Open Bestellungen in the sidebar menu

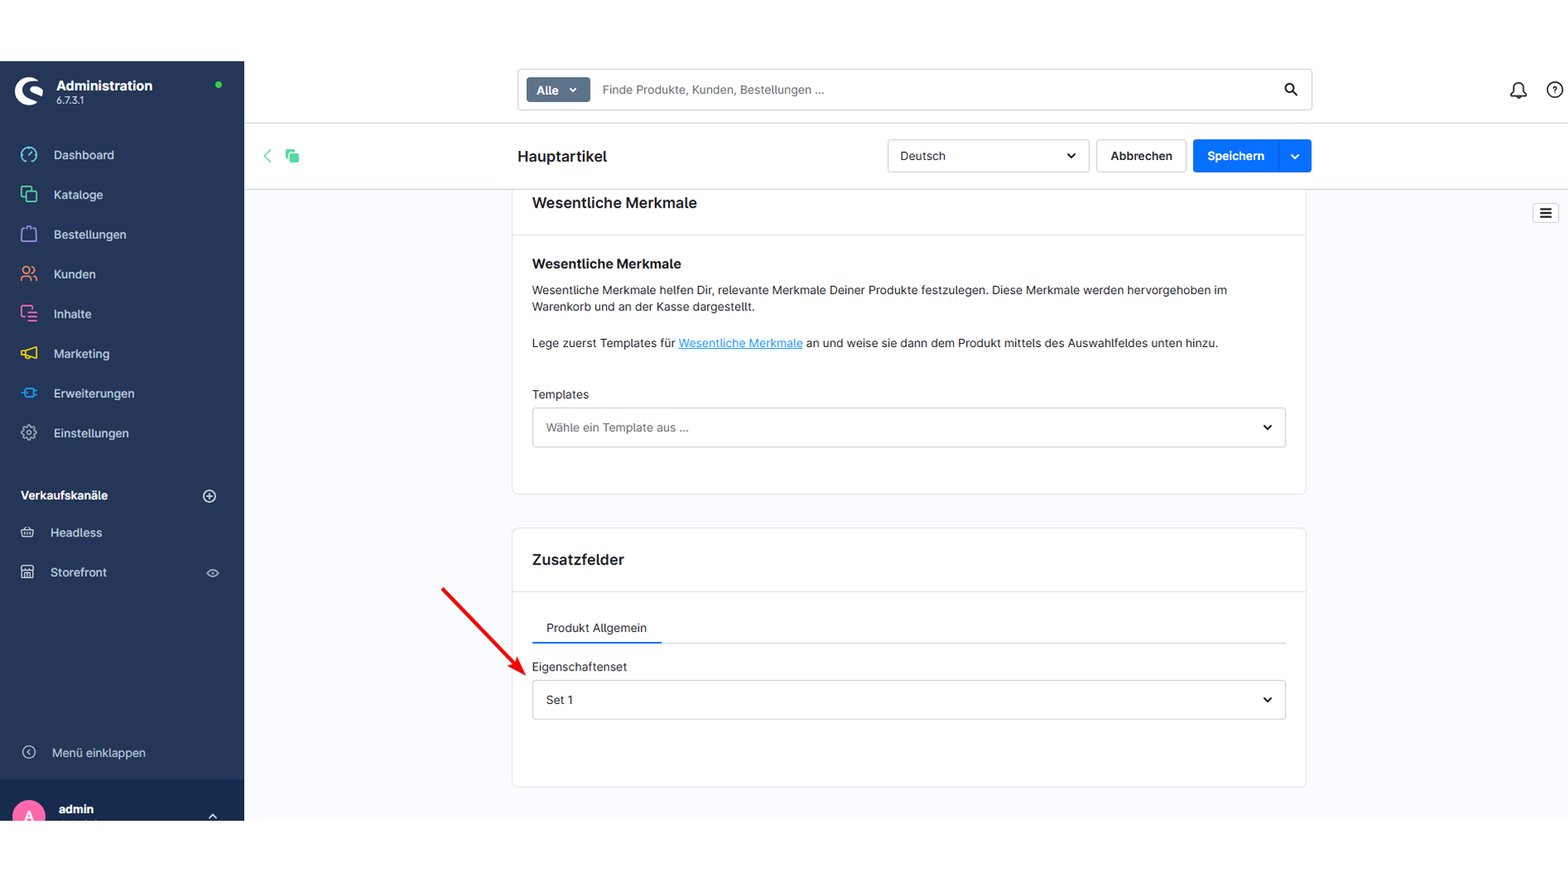90,234
